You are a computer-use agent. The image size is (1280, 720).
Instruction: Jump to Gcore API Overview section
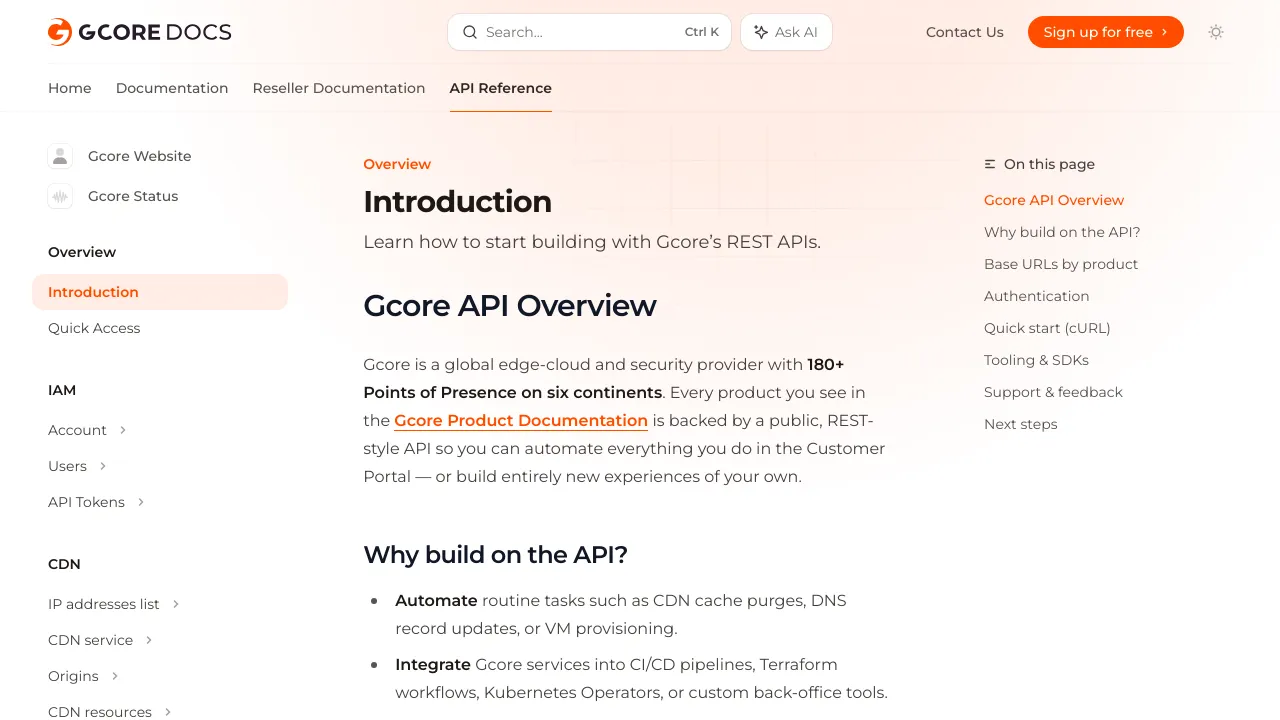(x=1054, y=200)
